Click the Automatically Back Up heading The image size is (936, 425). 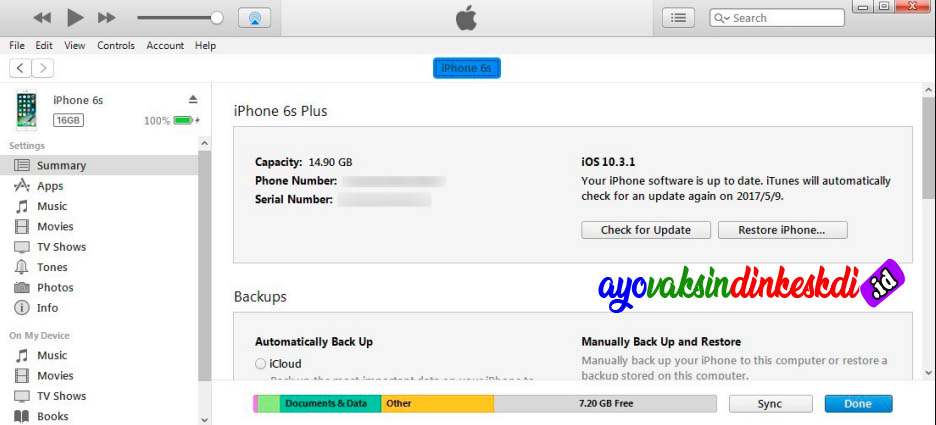pos(314,342)
